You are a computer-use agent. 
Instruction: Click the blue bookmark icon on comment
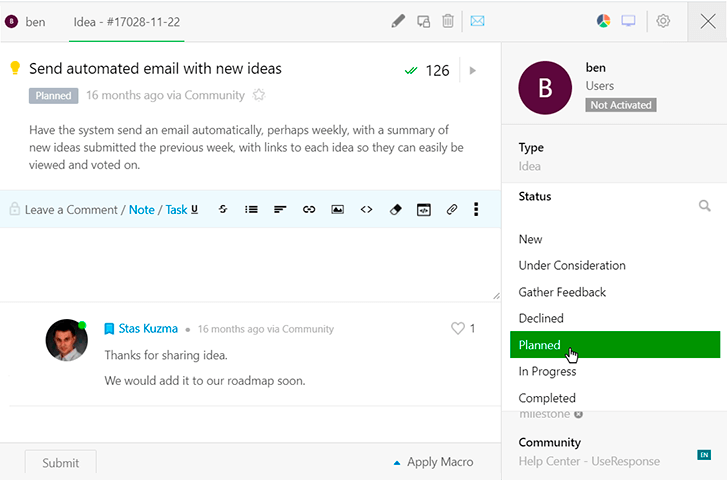[x=109, y=329]
